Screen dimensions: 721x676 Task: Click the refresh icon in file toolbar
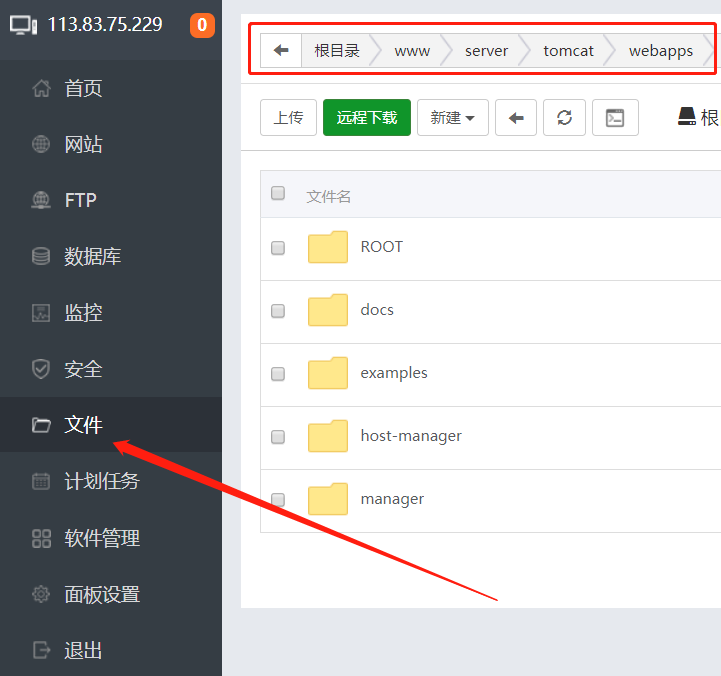click(x=564, y=118)
